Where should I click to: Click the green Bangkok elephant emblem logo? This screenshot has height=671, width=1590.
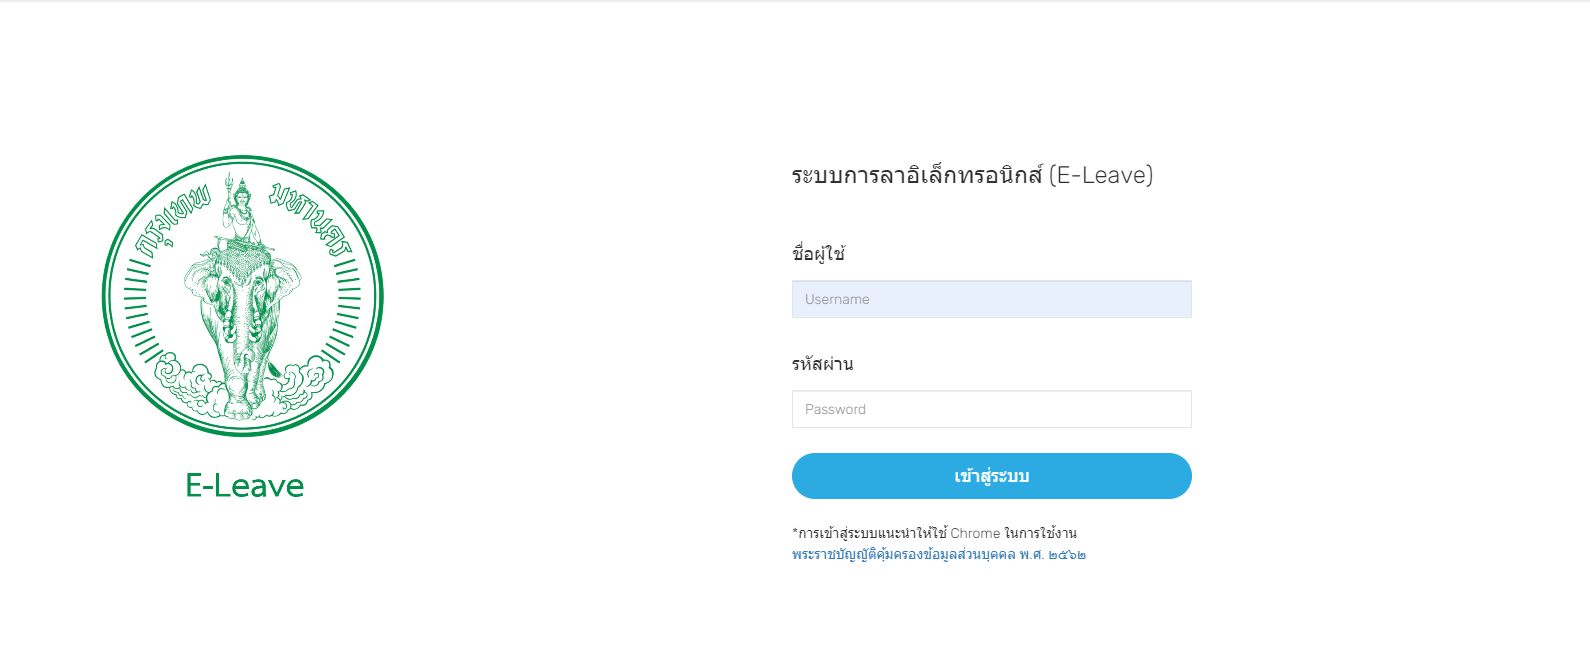click(x=243, y=296)
